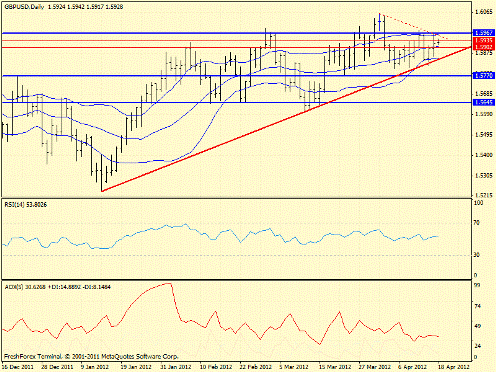This screenshot has height=372, width=496.
Task: Select the dashed red descending trendline
Action: coord(413,26)
